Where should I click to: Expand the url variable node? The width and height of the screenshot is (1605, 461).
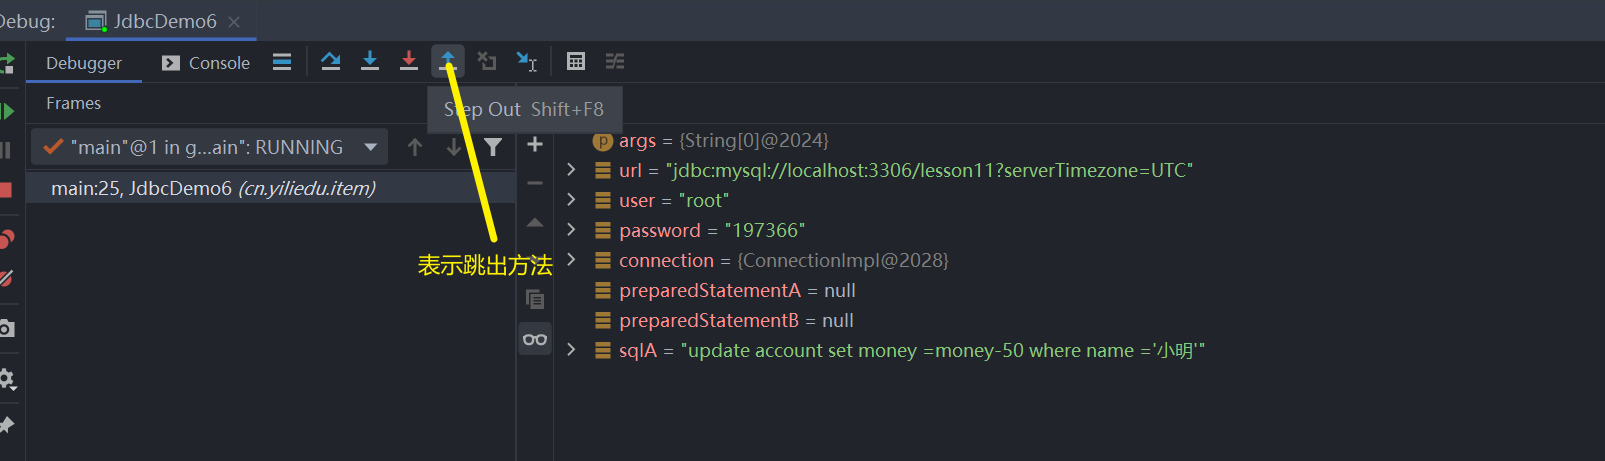click(x=571, y=170)
